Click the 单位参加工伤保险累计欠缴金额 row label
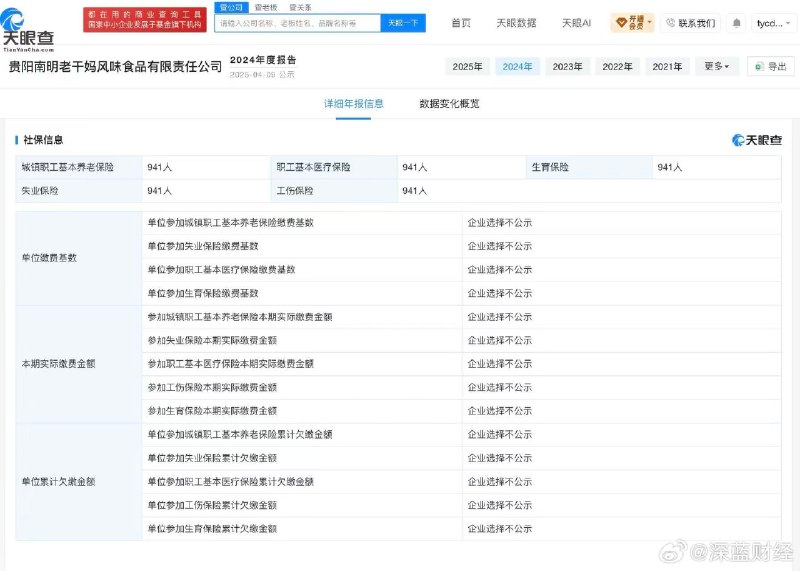Viewport: 800px width, 571px height. (x=212, y=505)
